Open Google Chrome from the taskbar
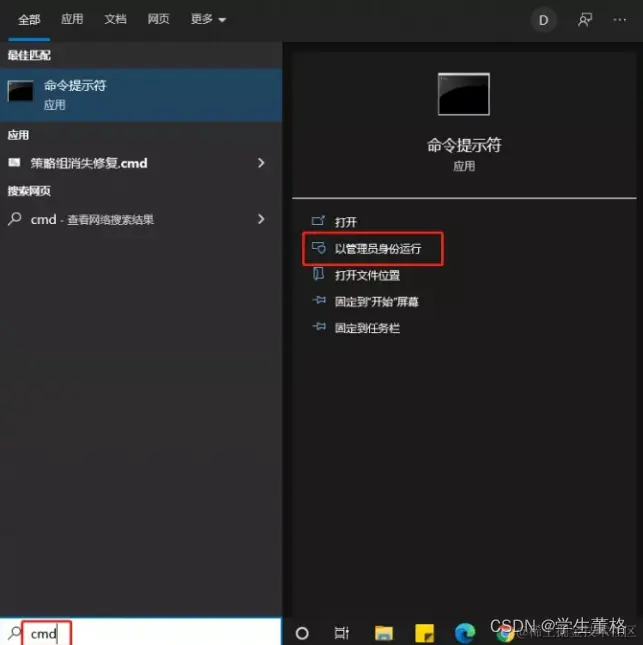 pyautogui.click(x=506, y=633)
